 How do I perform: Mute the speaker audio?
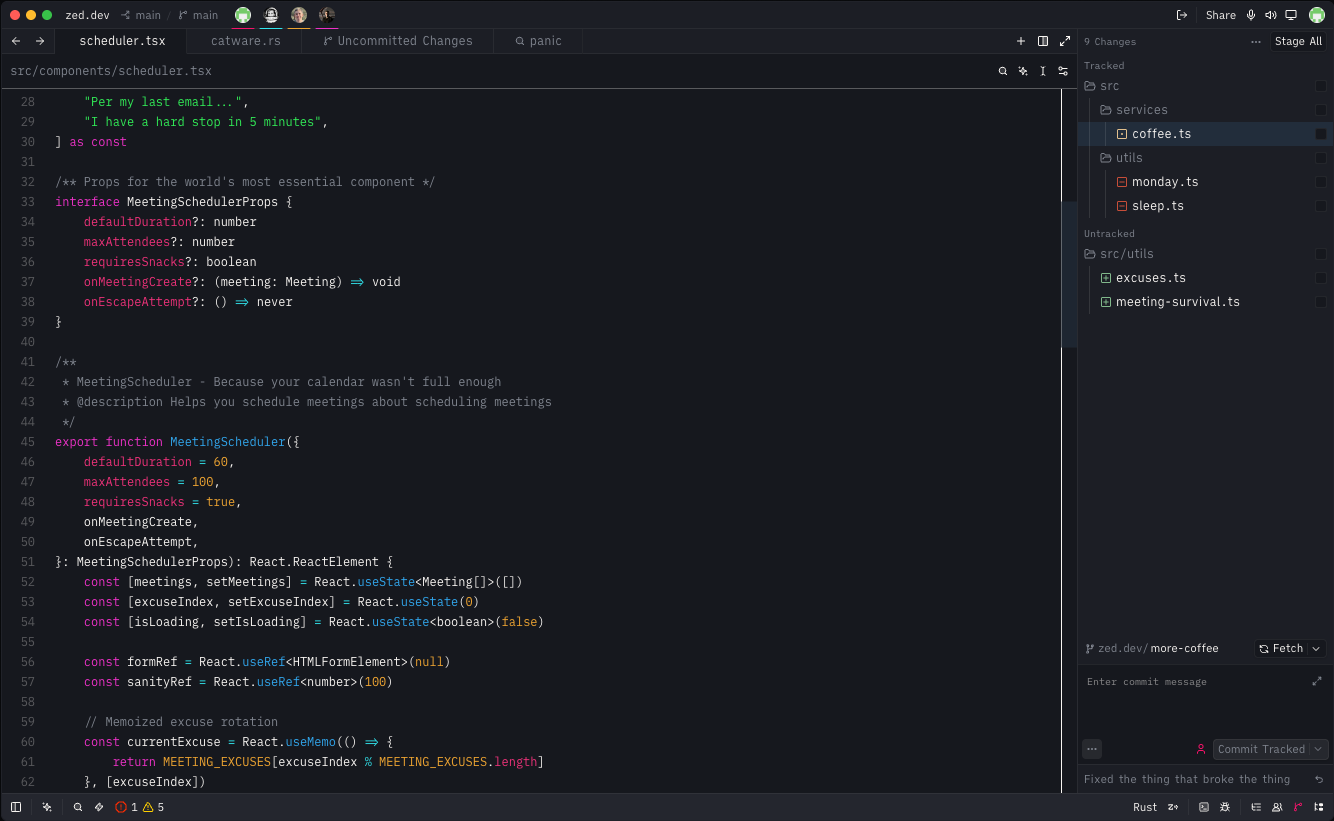(x=1270, y=15)
